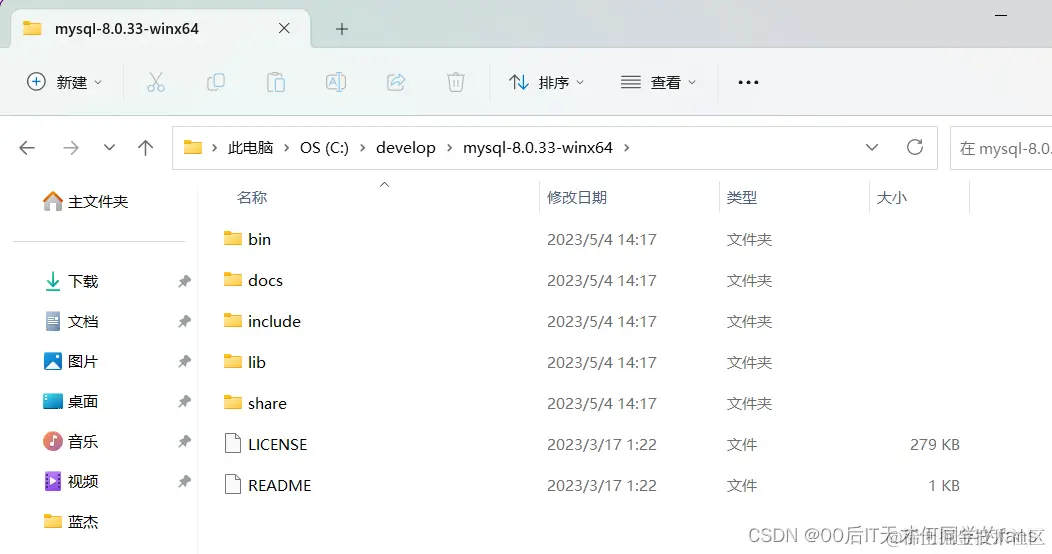Open the 排序 sort dropdown

point(546,82)
